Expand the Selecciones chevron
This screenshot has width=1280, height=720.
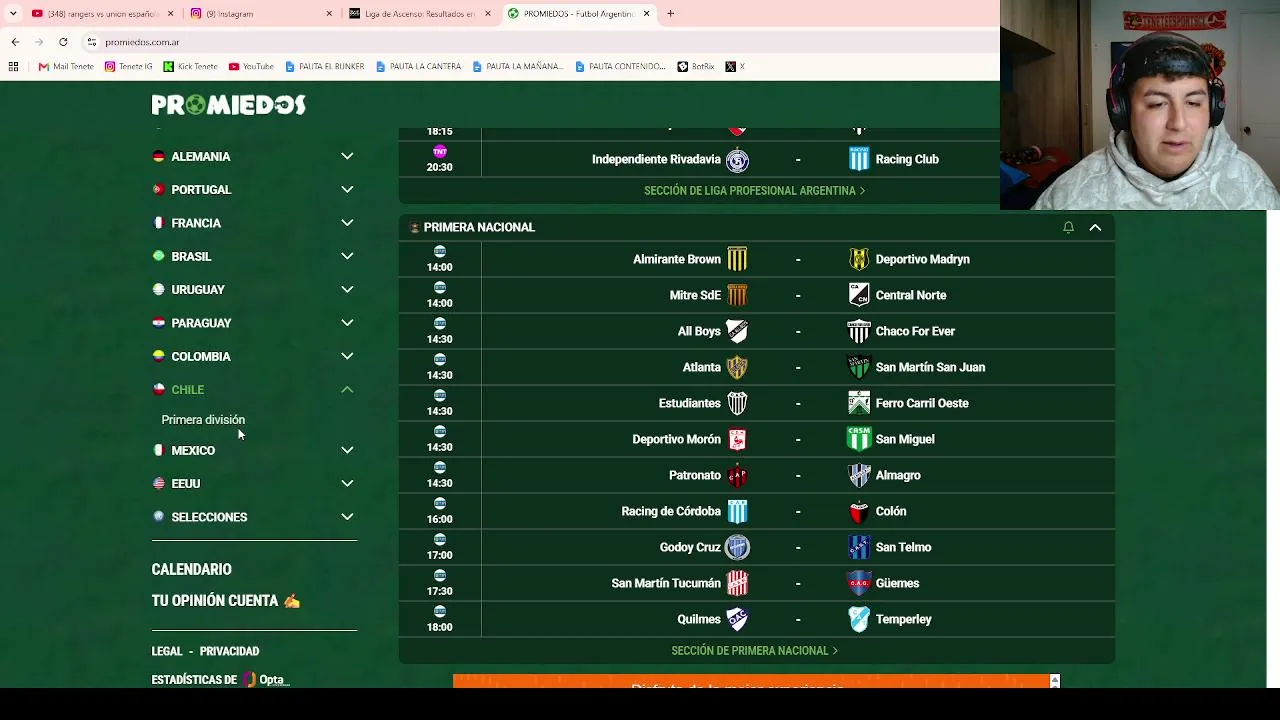(x=347, y=517)
